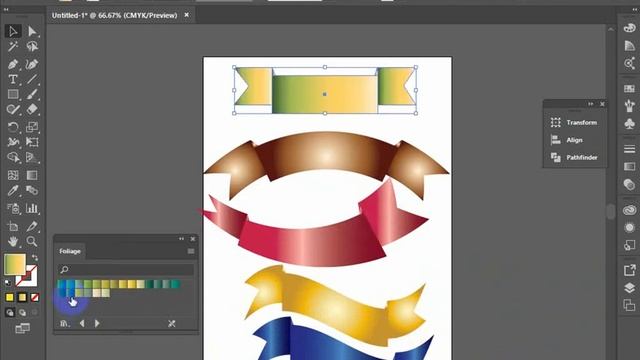640x360 pixels.
Task: Open the Color panel from right dock
Action: tap(629, 28)
